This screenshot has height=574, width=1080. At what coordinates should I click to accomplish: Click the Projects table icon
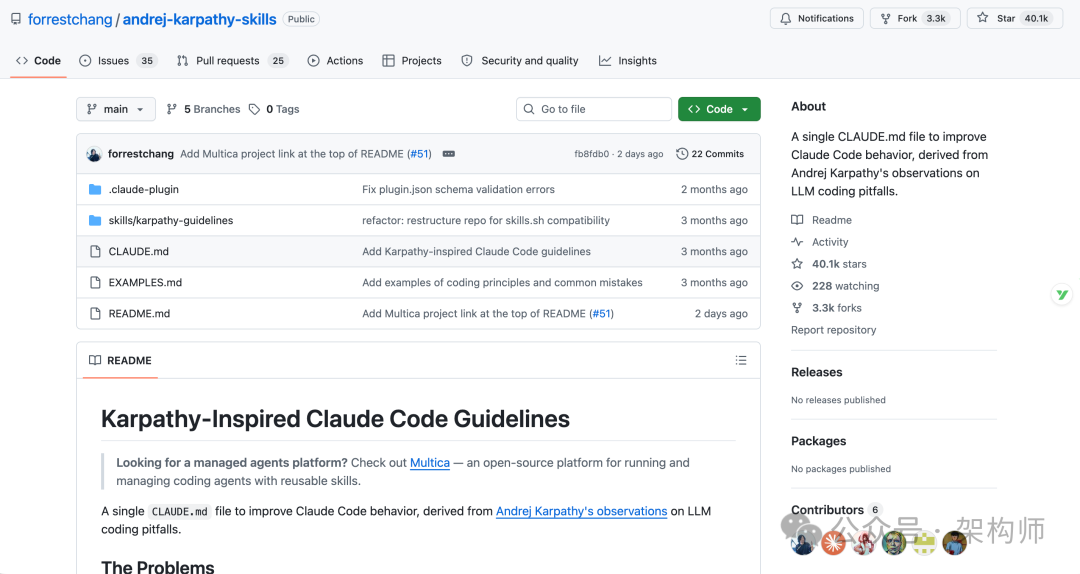pos(388,61)
